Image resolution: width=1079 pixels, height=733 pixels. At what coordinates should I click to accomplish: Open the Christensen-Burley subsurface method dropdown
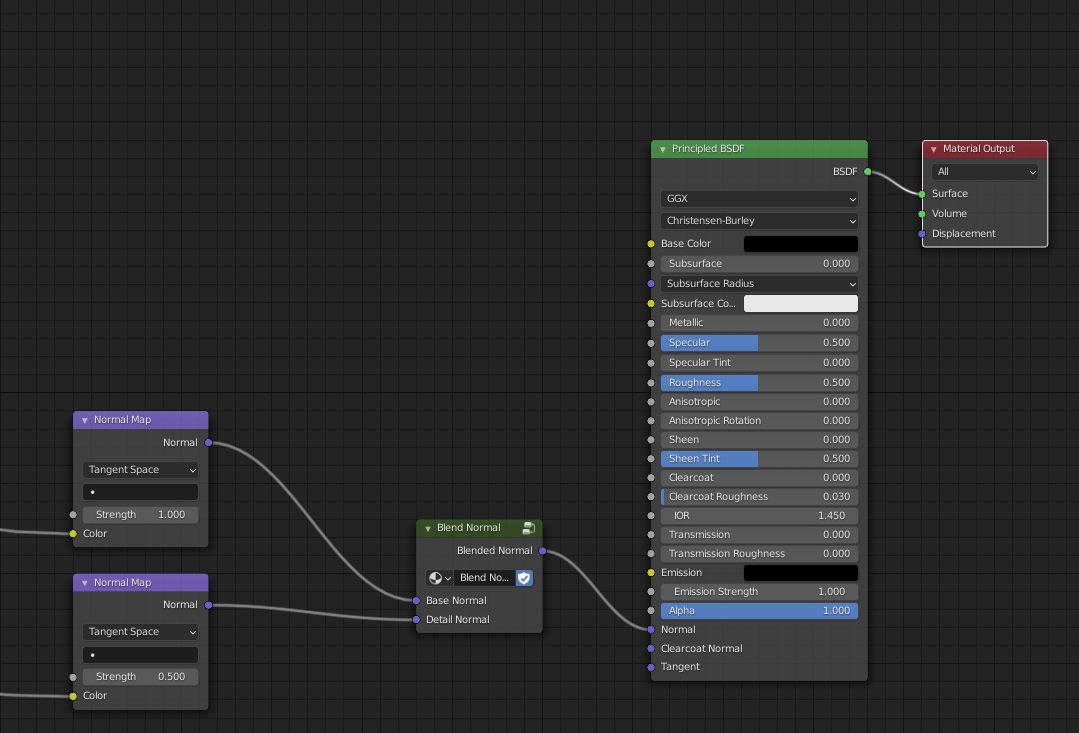[x=759, y=221]
